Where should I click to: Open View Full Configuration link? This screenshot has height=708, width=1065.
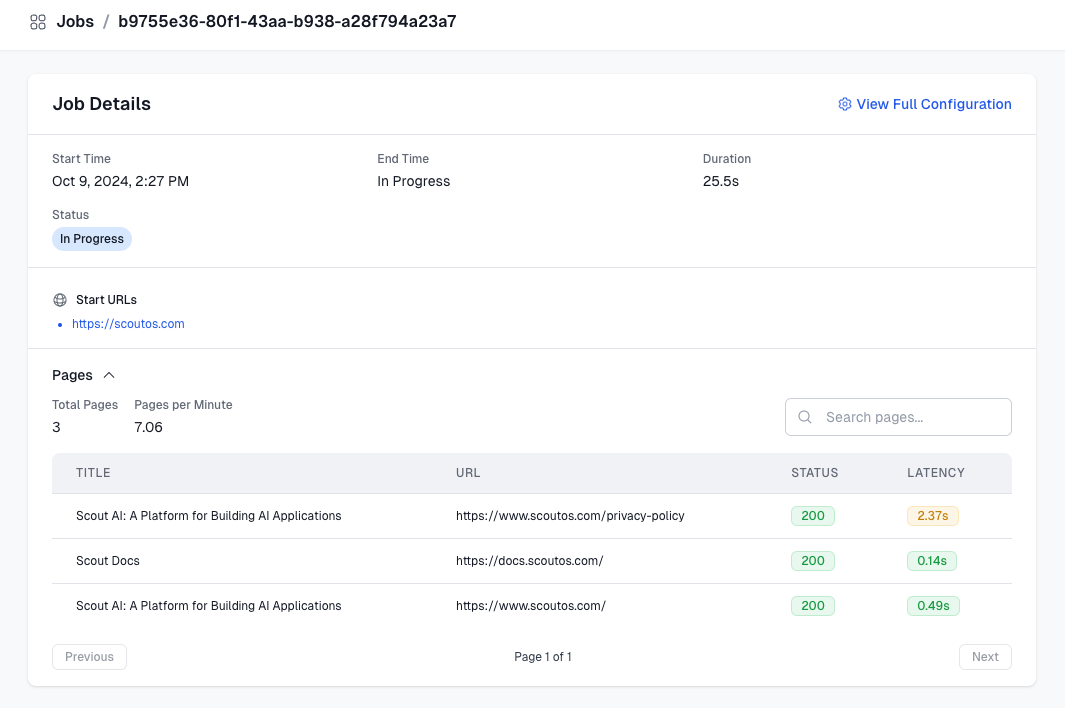[934, 104]
